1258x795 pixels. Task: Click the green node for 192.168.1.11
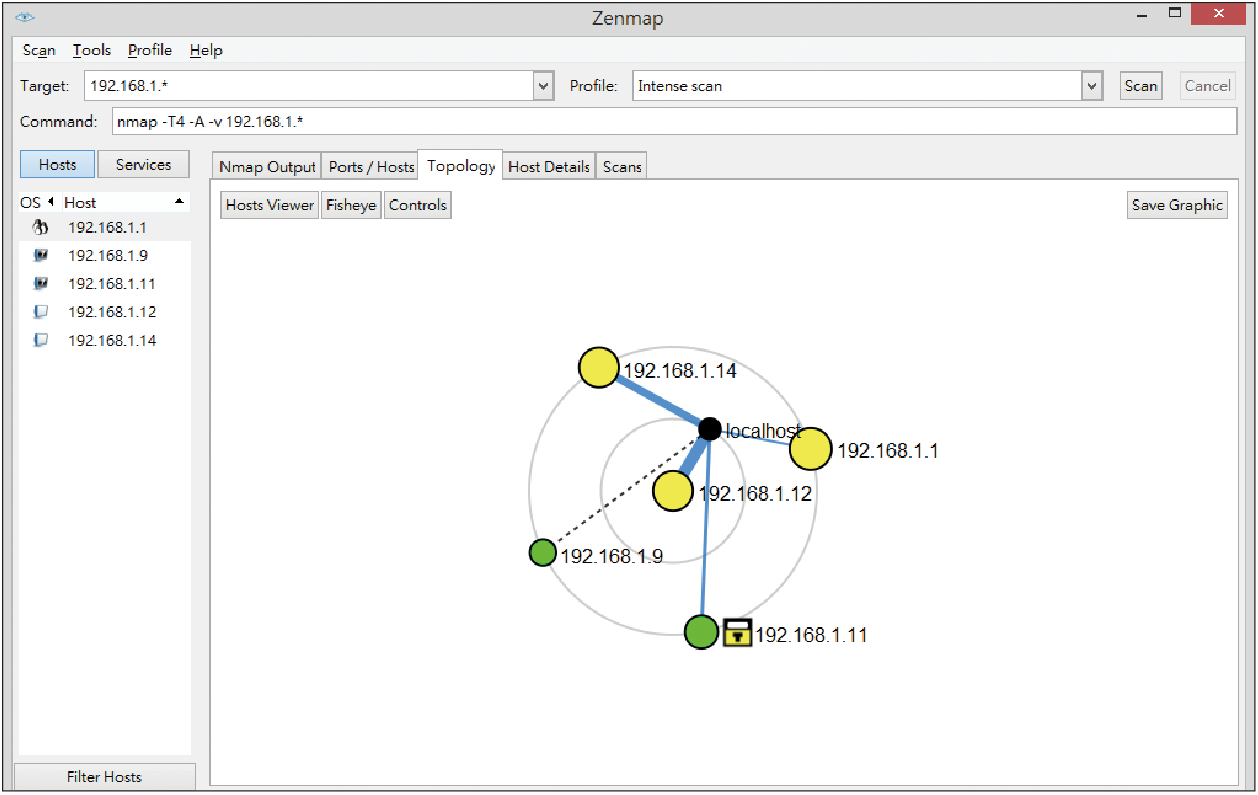[x=702, y=632]
